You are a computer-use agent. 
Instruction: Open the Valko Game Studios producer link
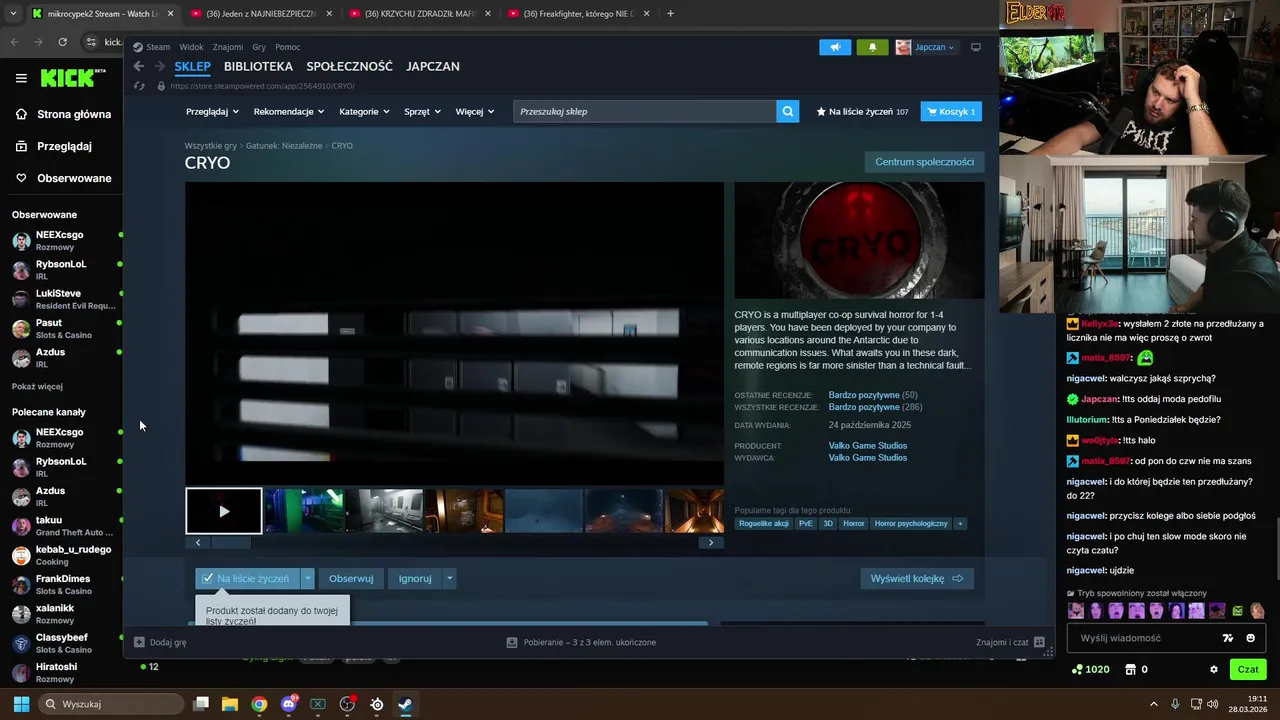pyautogui.click(x=867, y=446)
